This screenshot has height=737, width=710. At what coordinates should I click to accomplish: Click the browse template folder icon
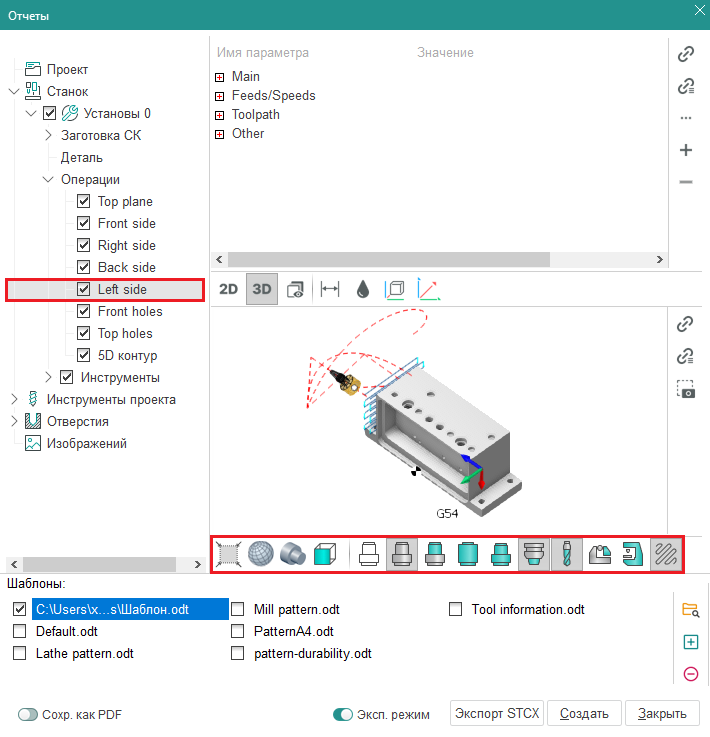[690, 610]
